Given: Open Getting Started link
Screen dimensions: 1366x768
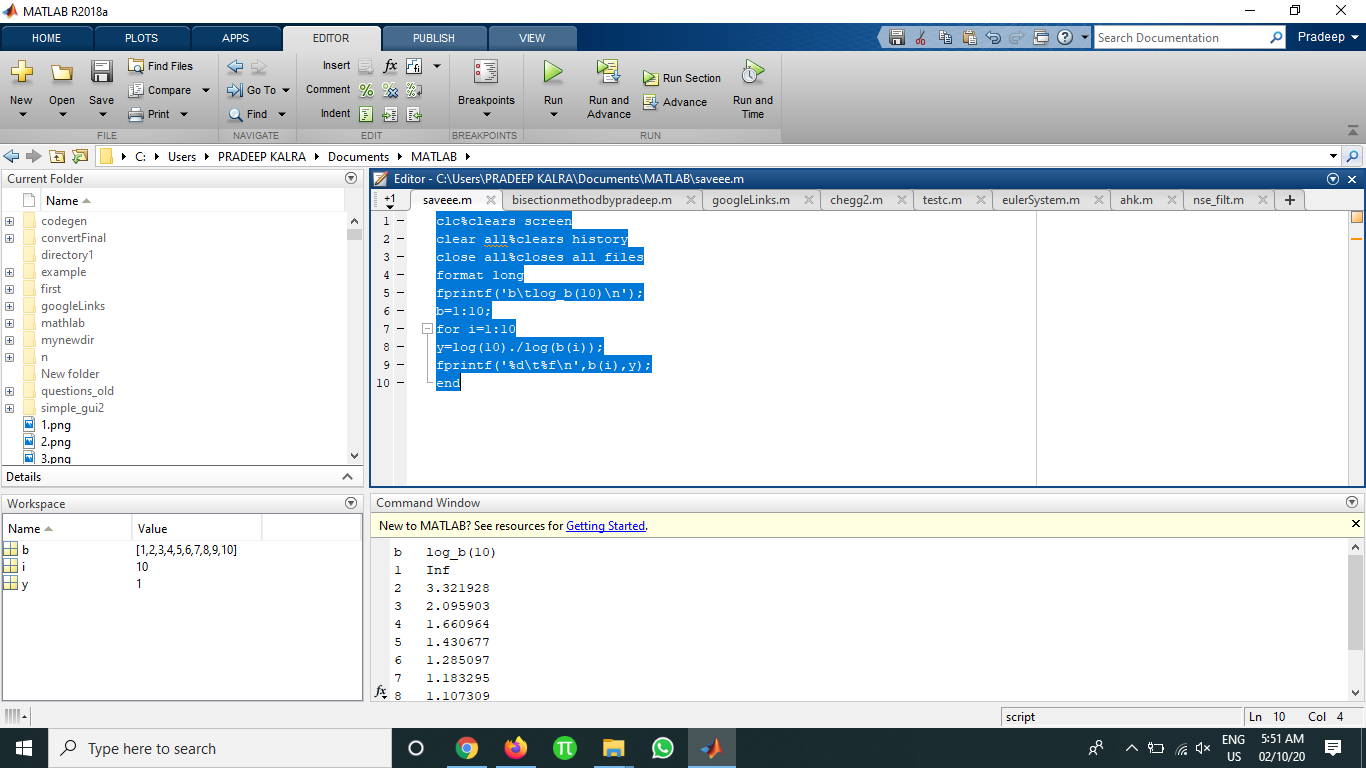Looking at the screenshot, I should [x=605, y=526].
